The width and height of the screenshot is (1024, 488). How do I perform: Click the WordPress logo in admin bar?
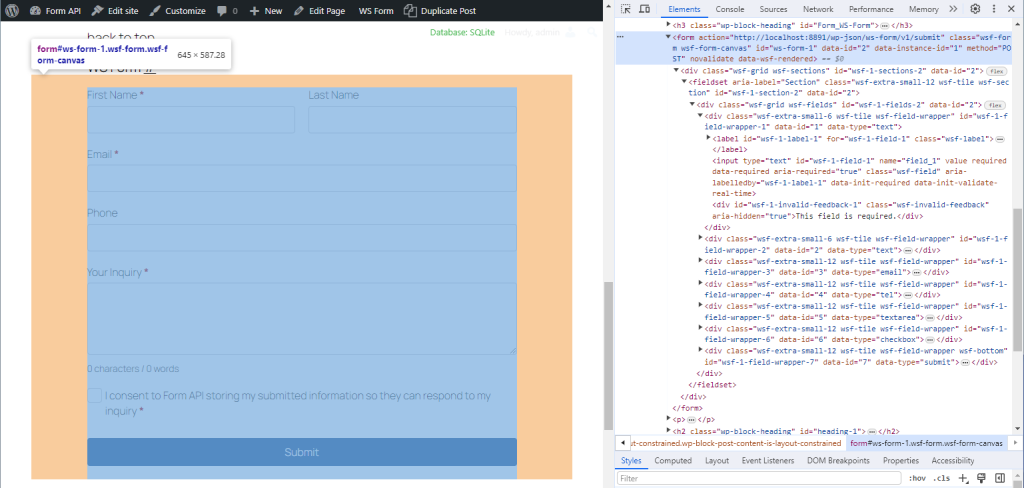[12, 10]
